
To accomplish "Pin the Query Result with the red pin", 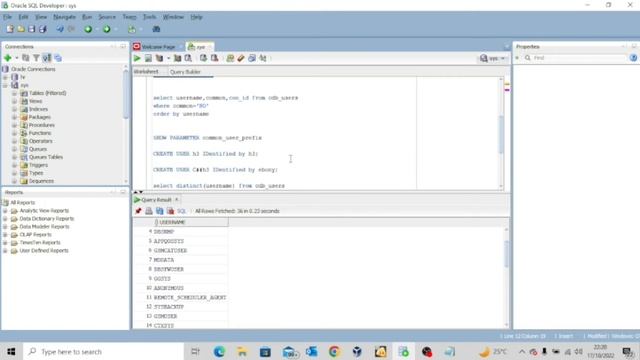I will point(138,211).
